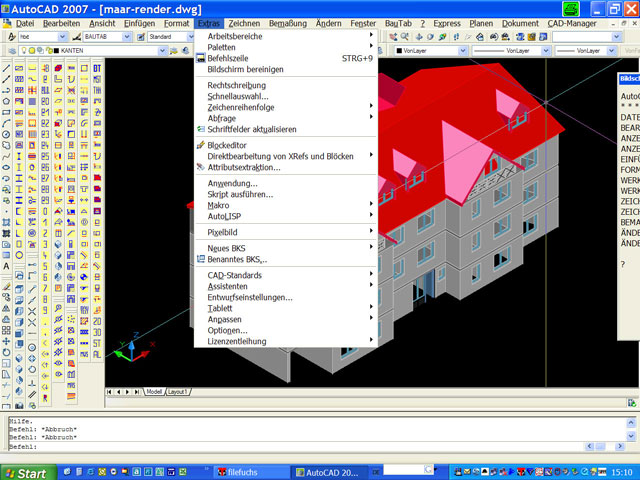Expand the Arbeitsbereiche submenu
Screen dimensions: 640x480
[285, 36]
